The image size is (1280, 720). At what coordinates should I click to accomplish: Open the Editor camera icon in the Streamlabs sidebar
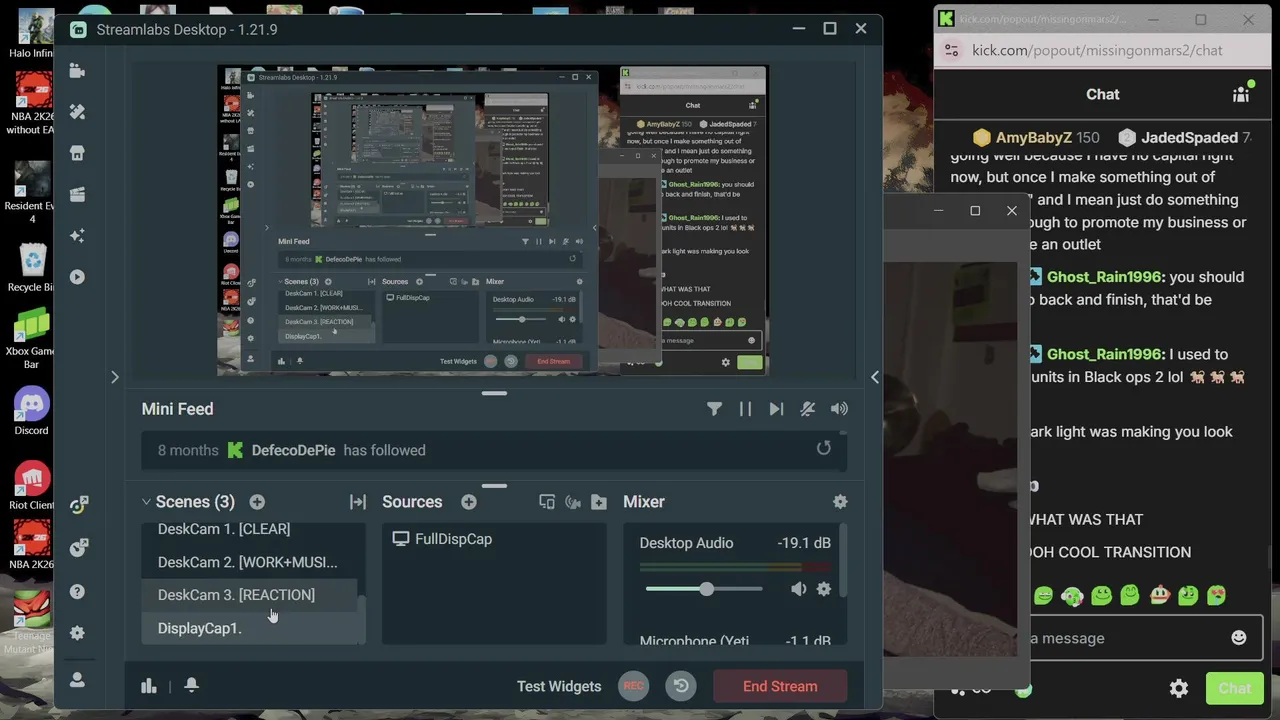click(77, 71)
